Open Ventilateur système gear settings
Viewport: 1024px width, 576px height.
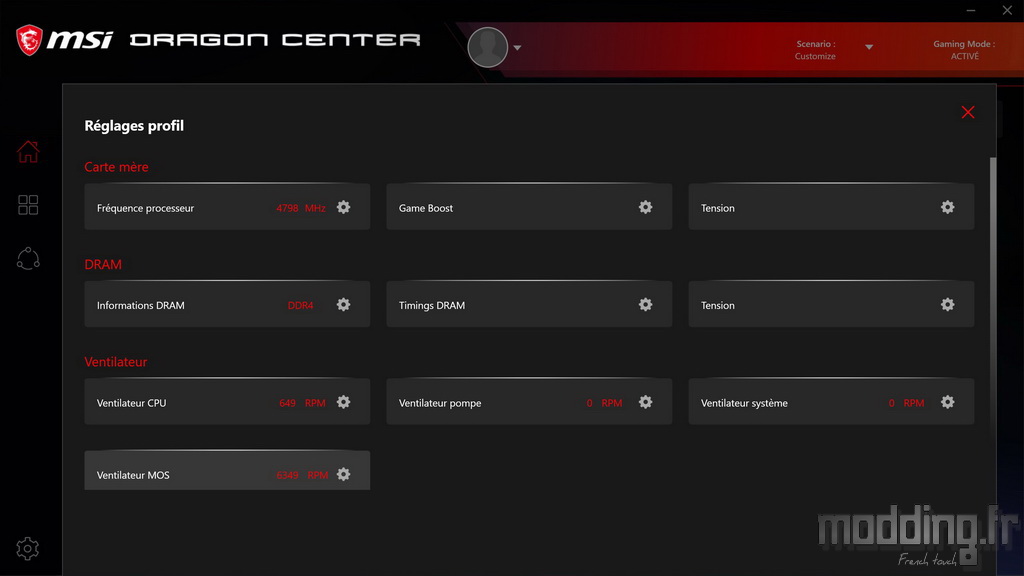point(948,402)
